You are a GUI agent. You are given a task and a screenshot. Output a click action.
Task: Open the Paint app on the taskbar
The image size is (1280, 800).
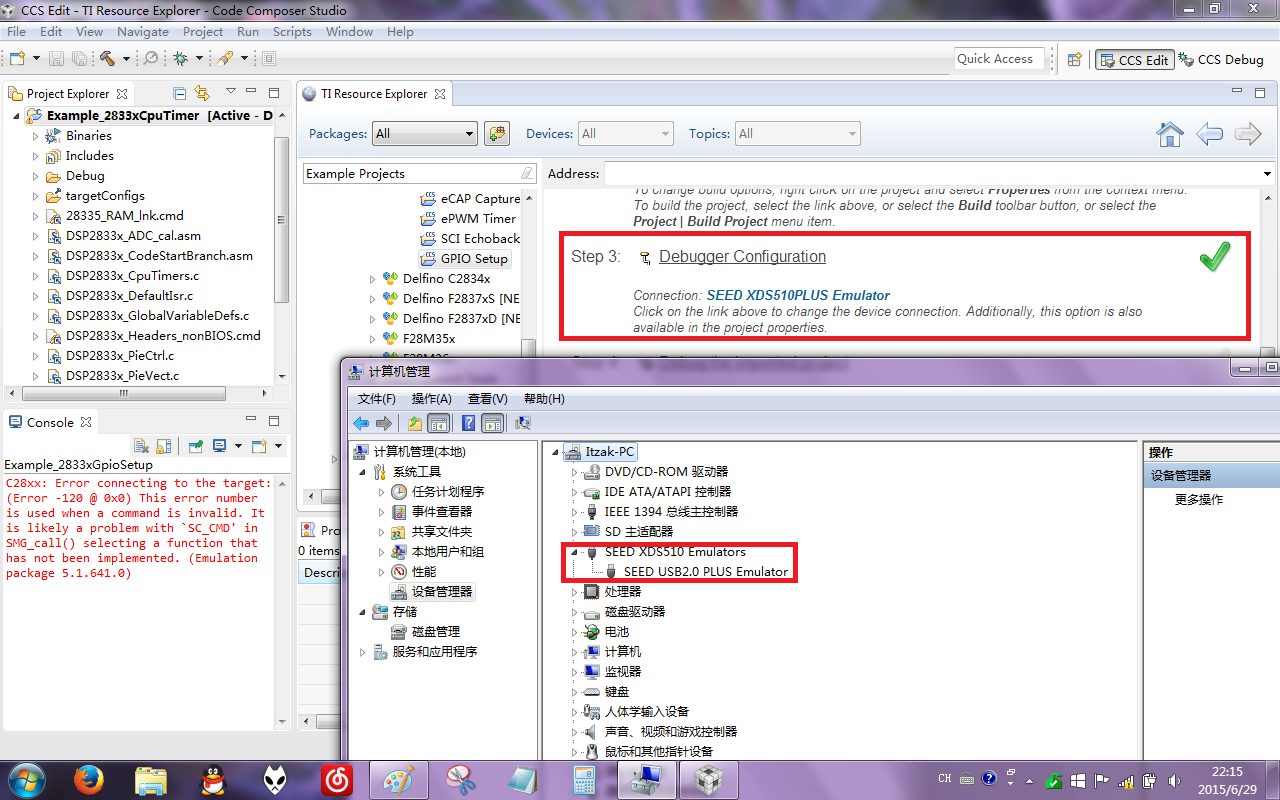coord(400,779)
